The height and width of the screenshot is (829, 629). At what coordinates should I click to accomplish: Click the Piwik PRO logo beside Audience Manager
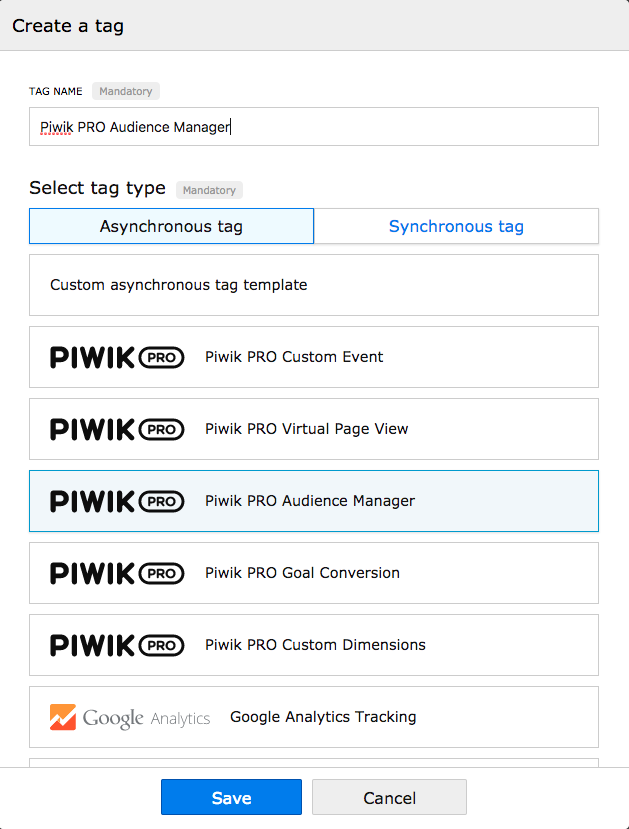(x=117, y=501)
